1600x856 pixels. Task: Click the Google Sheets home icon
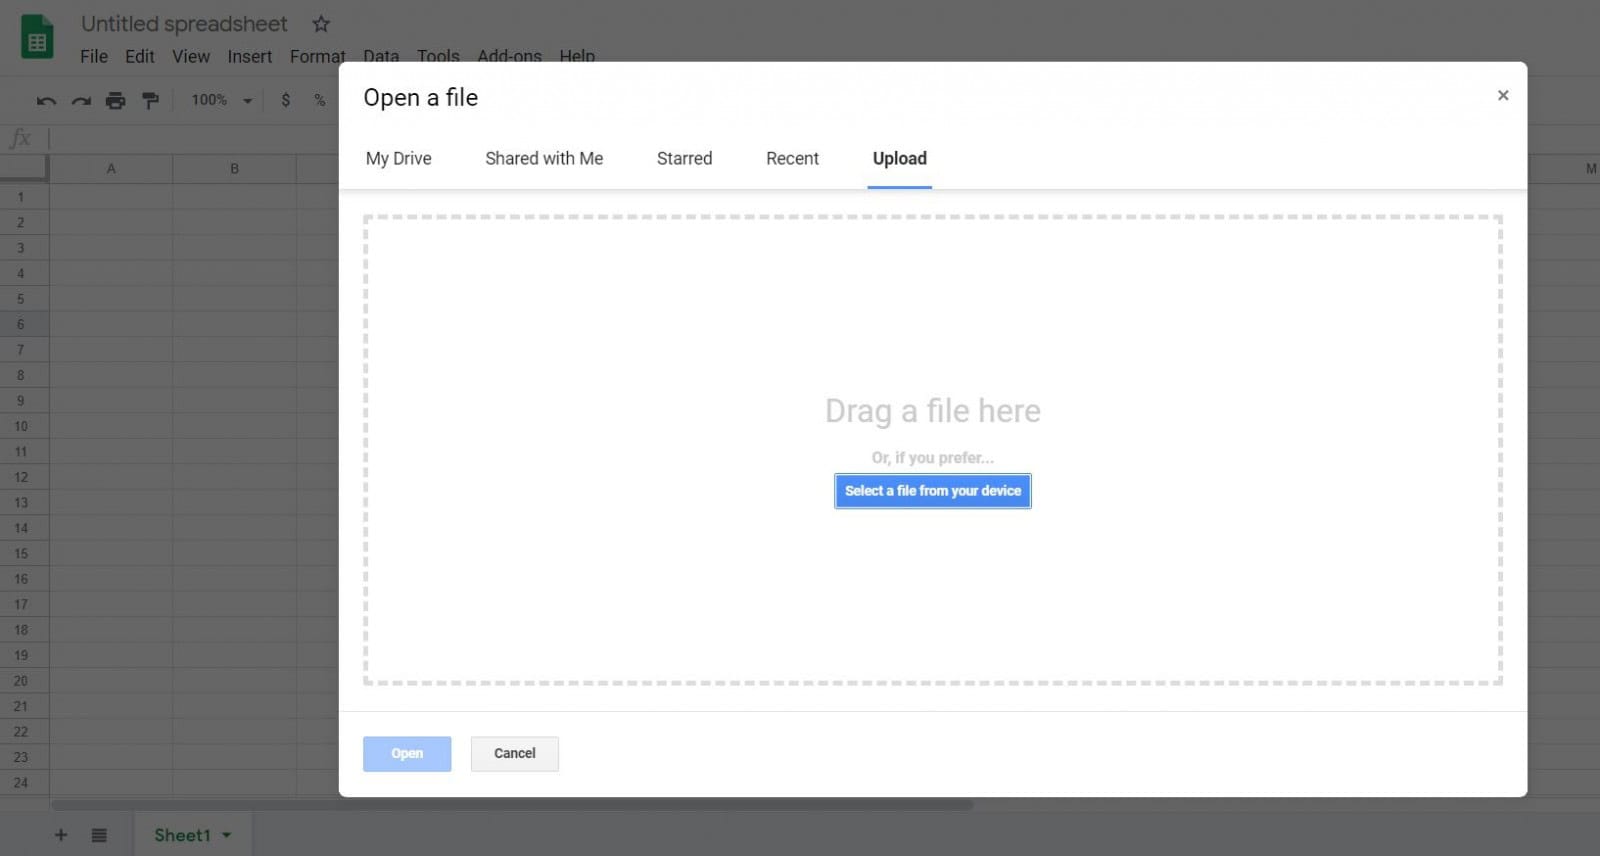pyautogui.click(x=37, y=38)
